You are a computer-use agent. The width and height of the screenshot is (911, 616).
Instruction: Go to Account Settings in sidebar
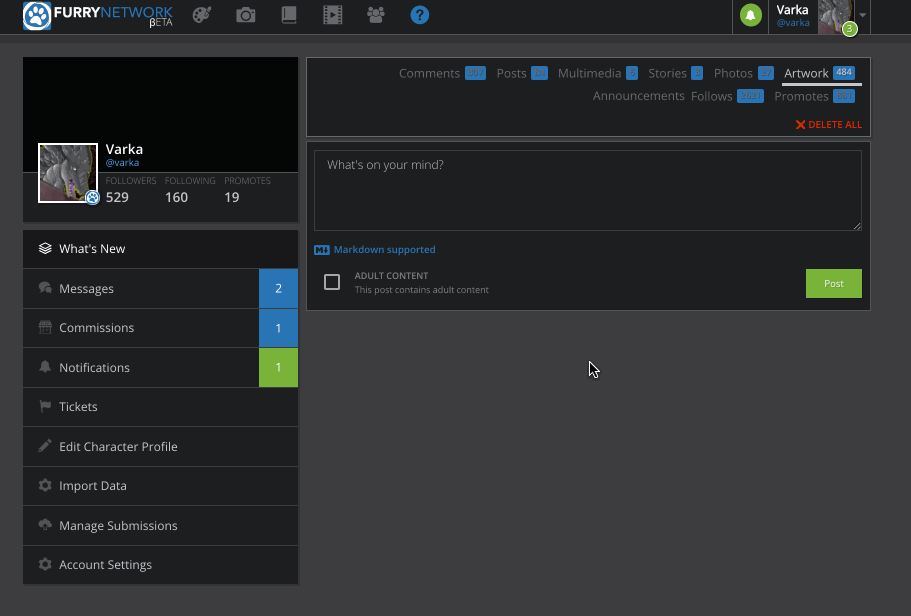point(105,565)
